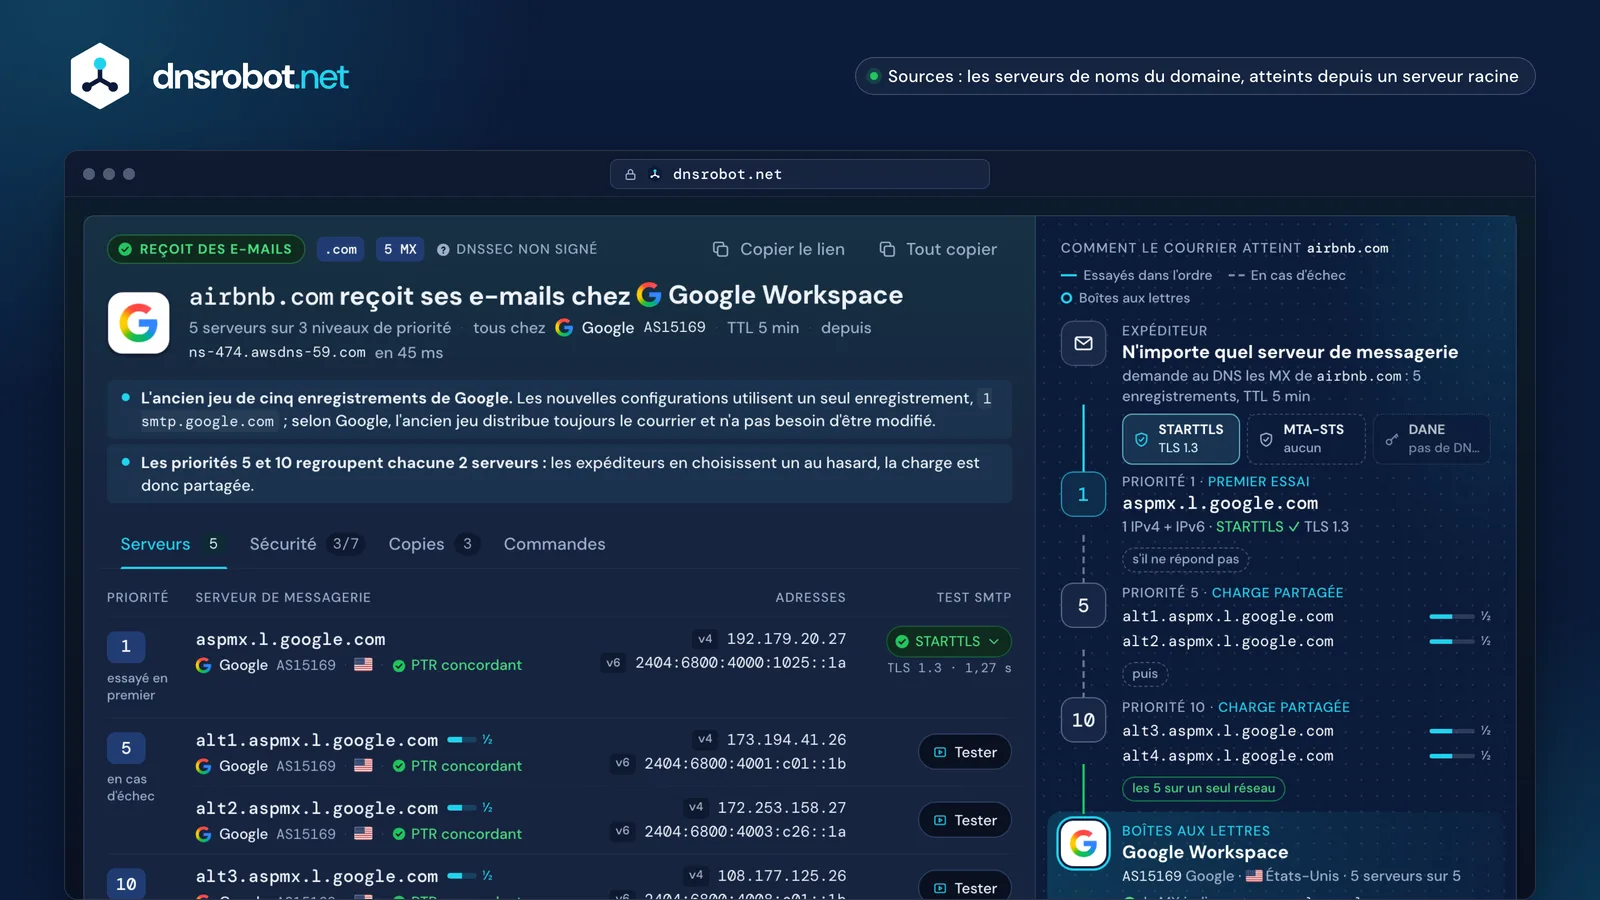Switch to the Sécurité tab
This screenshot has width=1600, height=900.
pyautogui.click(x=306, y=544)
